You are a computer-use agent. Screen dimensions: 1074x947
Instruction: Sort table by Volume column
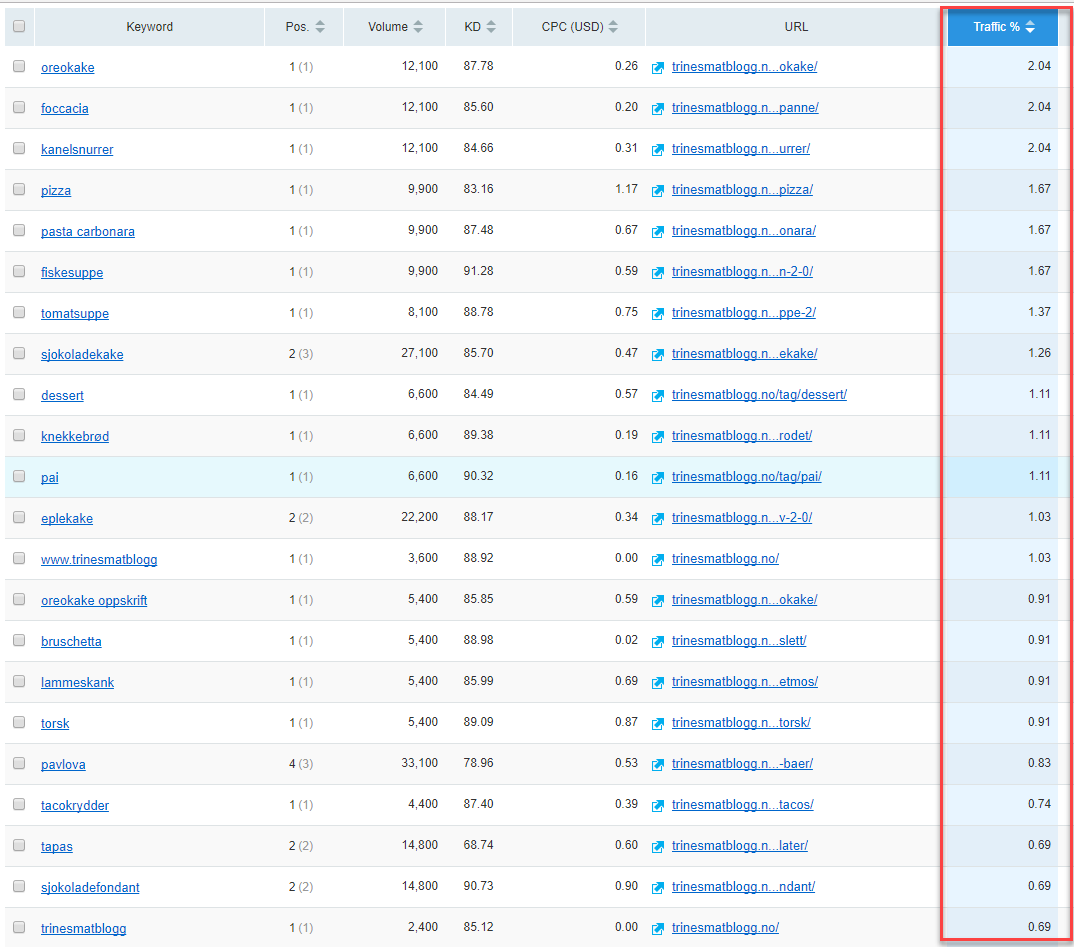tap(395, 27)
